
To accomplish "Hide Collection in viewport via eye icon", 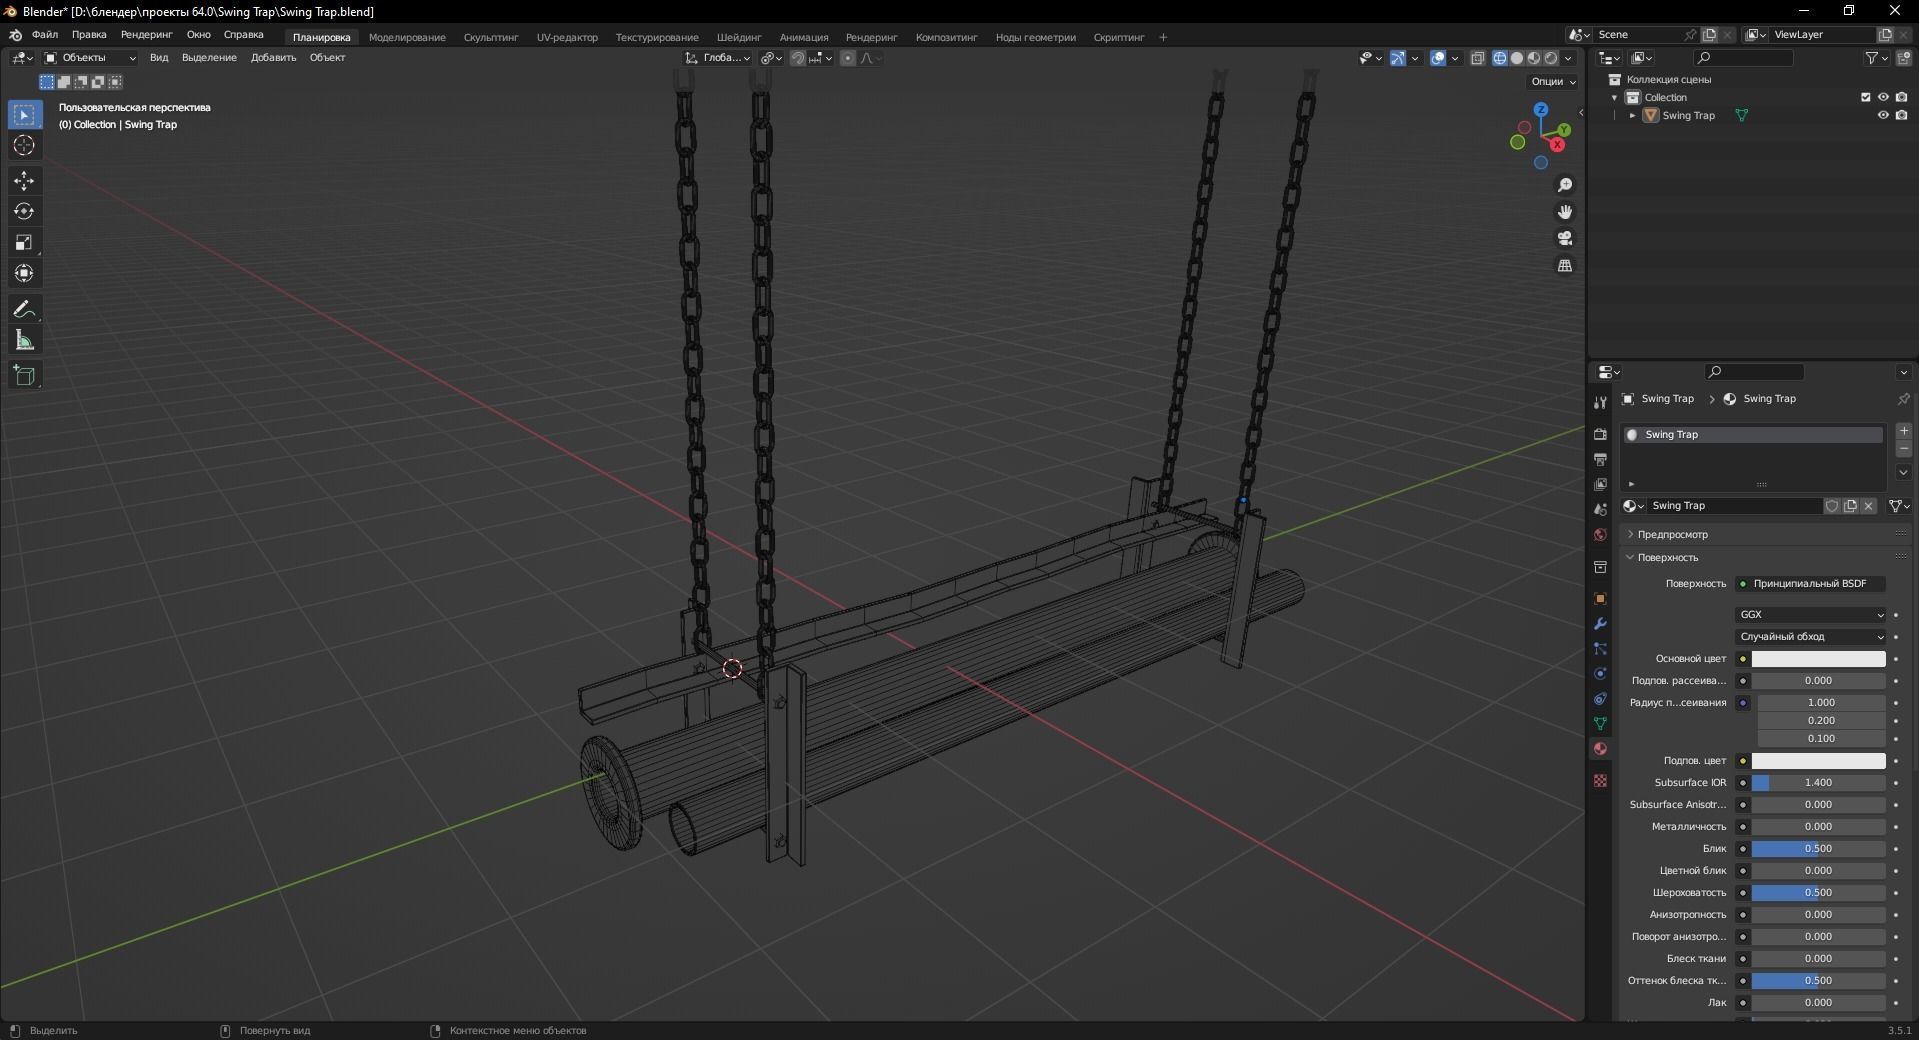I will coord(1883,97).
